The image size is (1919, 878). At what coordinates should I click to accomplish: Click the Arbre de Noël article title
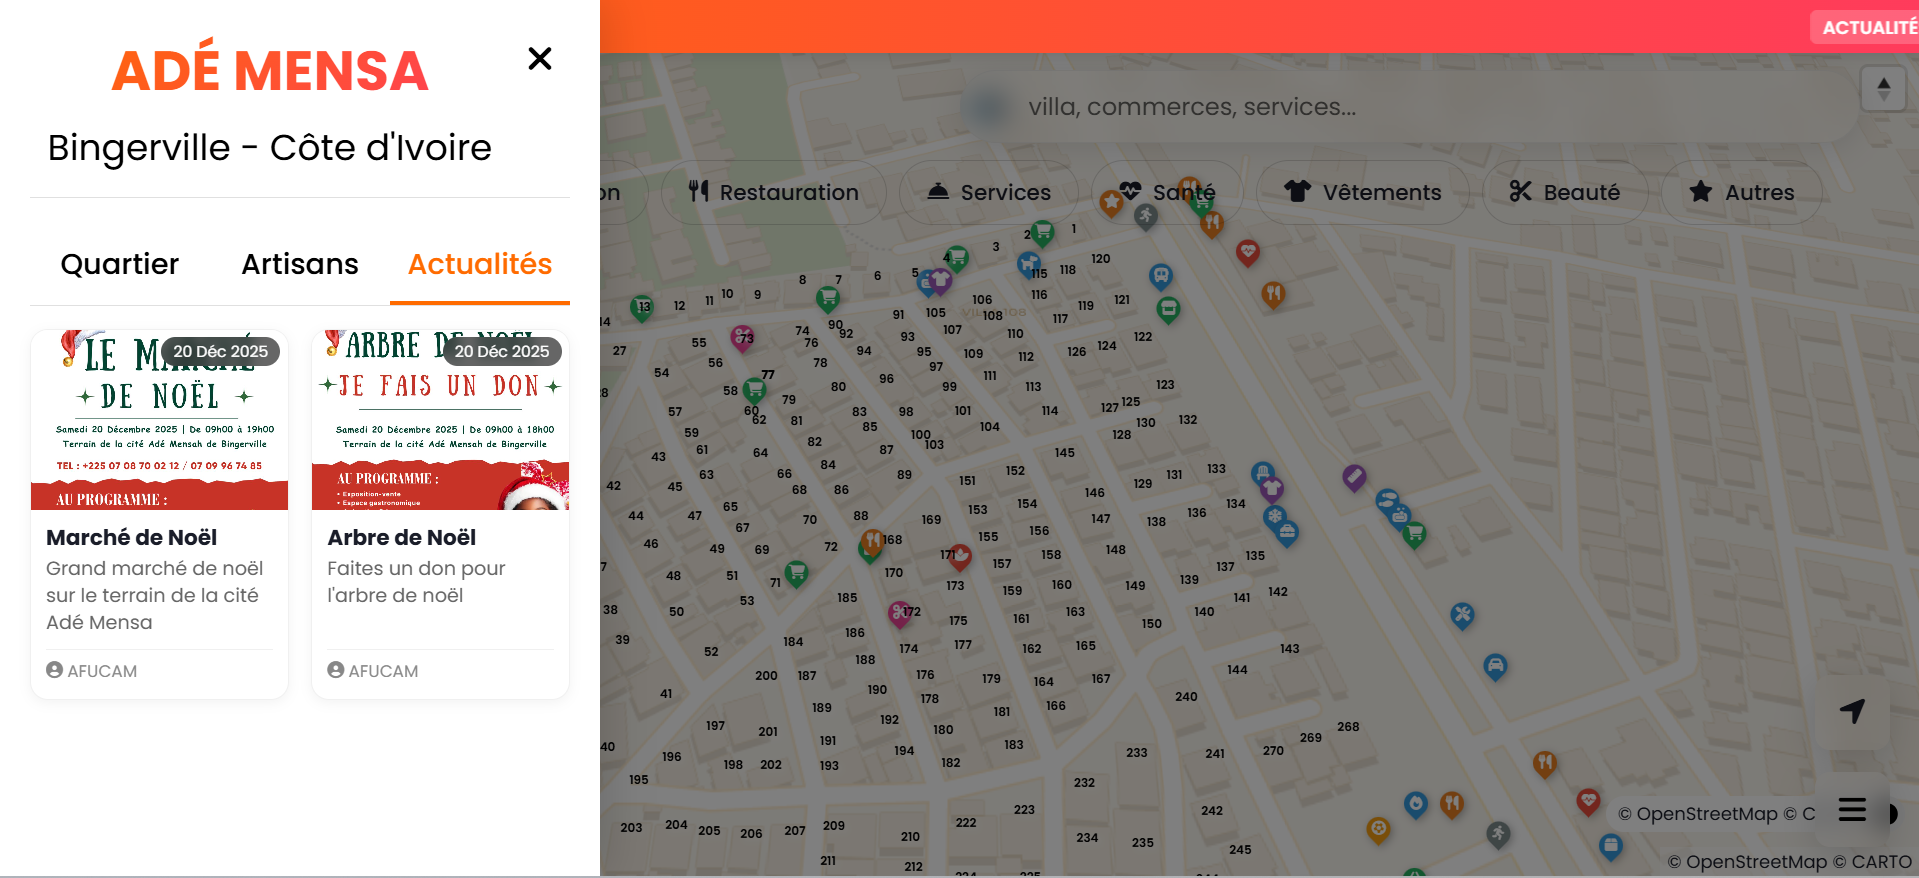[x=402, y=538]
